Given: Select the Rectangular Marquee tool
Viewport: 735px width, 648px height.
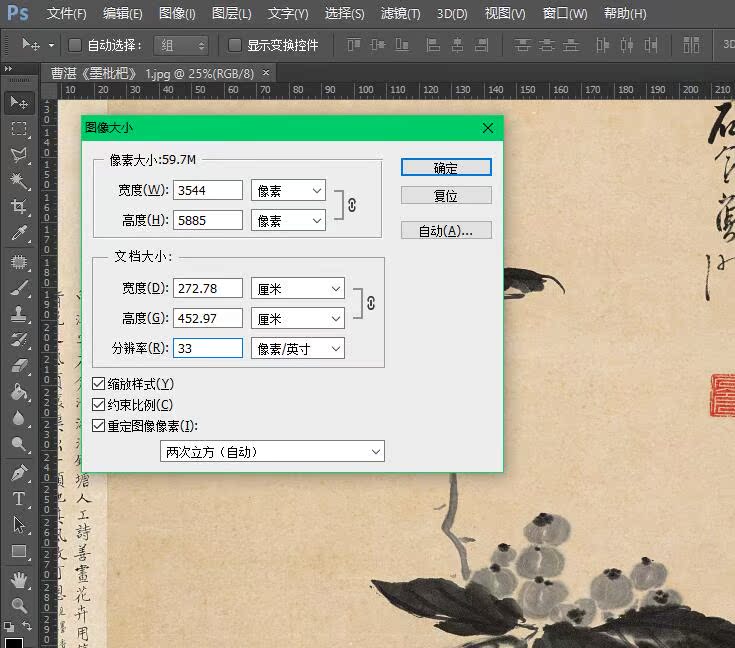Looking at the screenshot, I should click(x=19, y=128).
